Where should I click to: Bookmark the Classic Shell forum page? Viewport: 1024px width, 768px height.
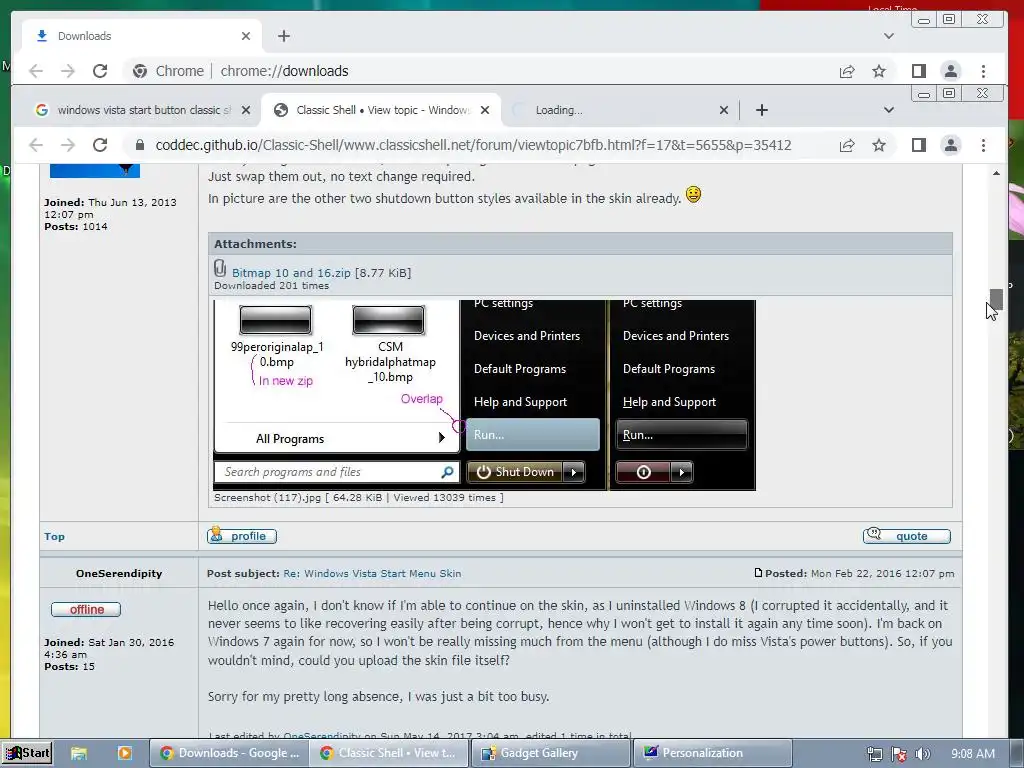pos(879,145)
